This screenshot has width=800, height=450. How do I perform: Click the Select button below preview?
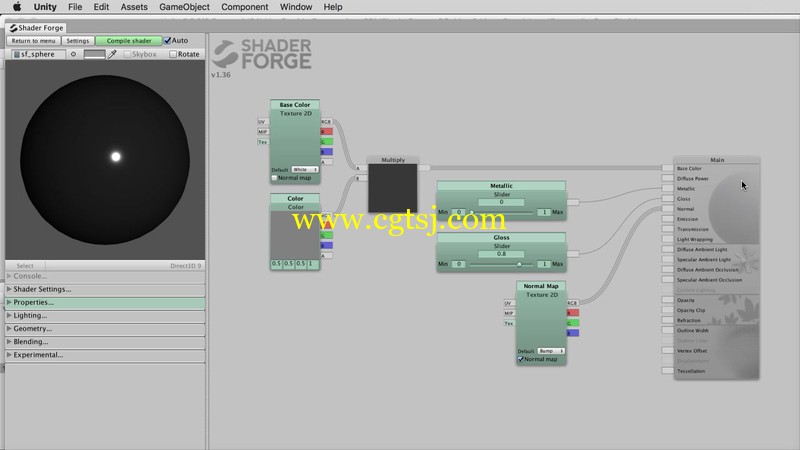tap(25, 266)
